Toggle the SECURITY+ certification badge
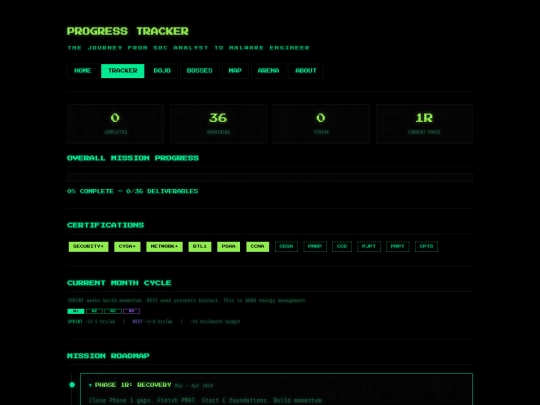This screenshot has width=540, height=405. point(89,247)
